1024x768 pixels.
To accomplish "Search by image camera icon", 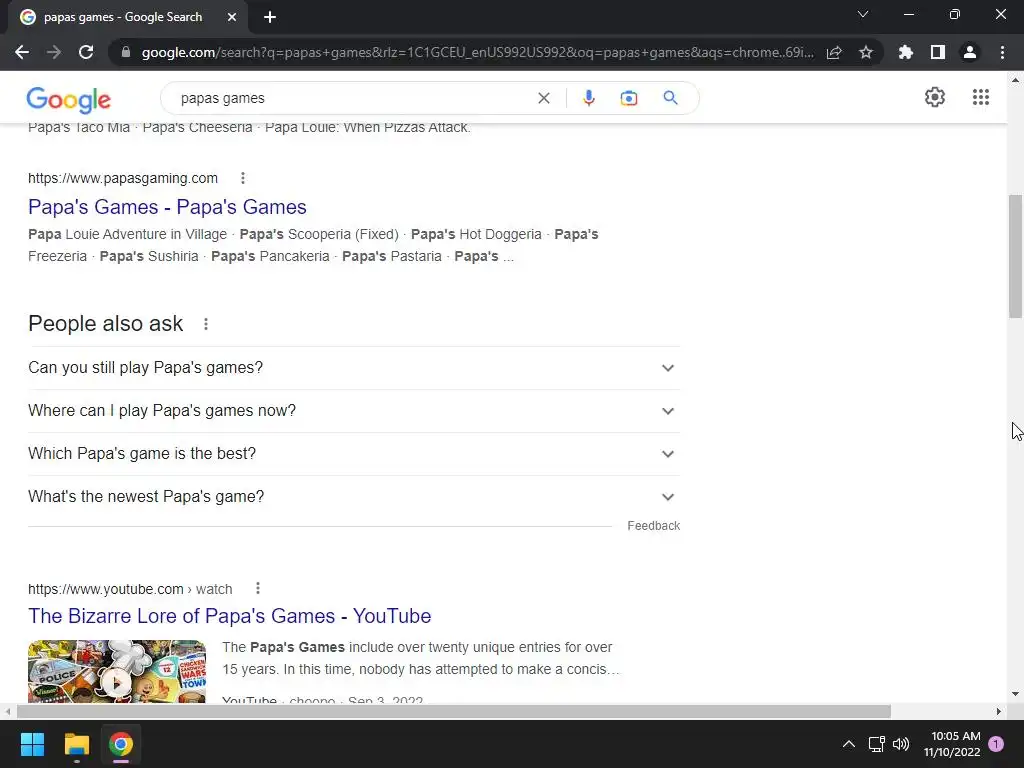I will point(628,98).
